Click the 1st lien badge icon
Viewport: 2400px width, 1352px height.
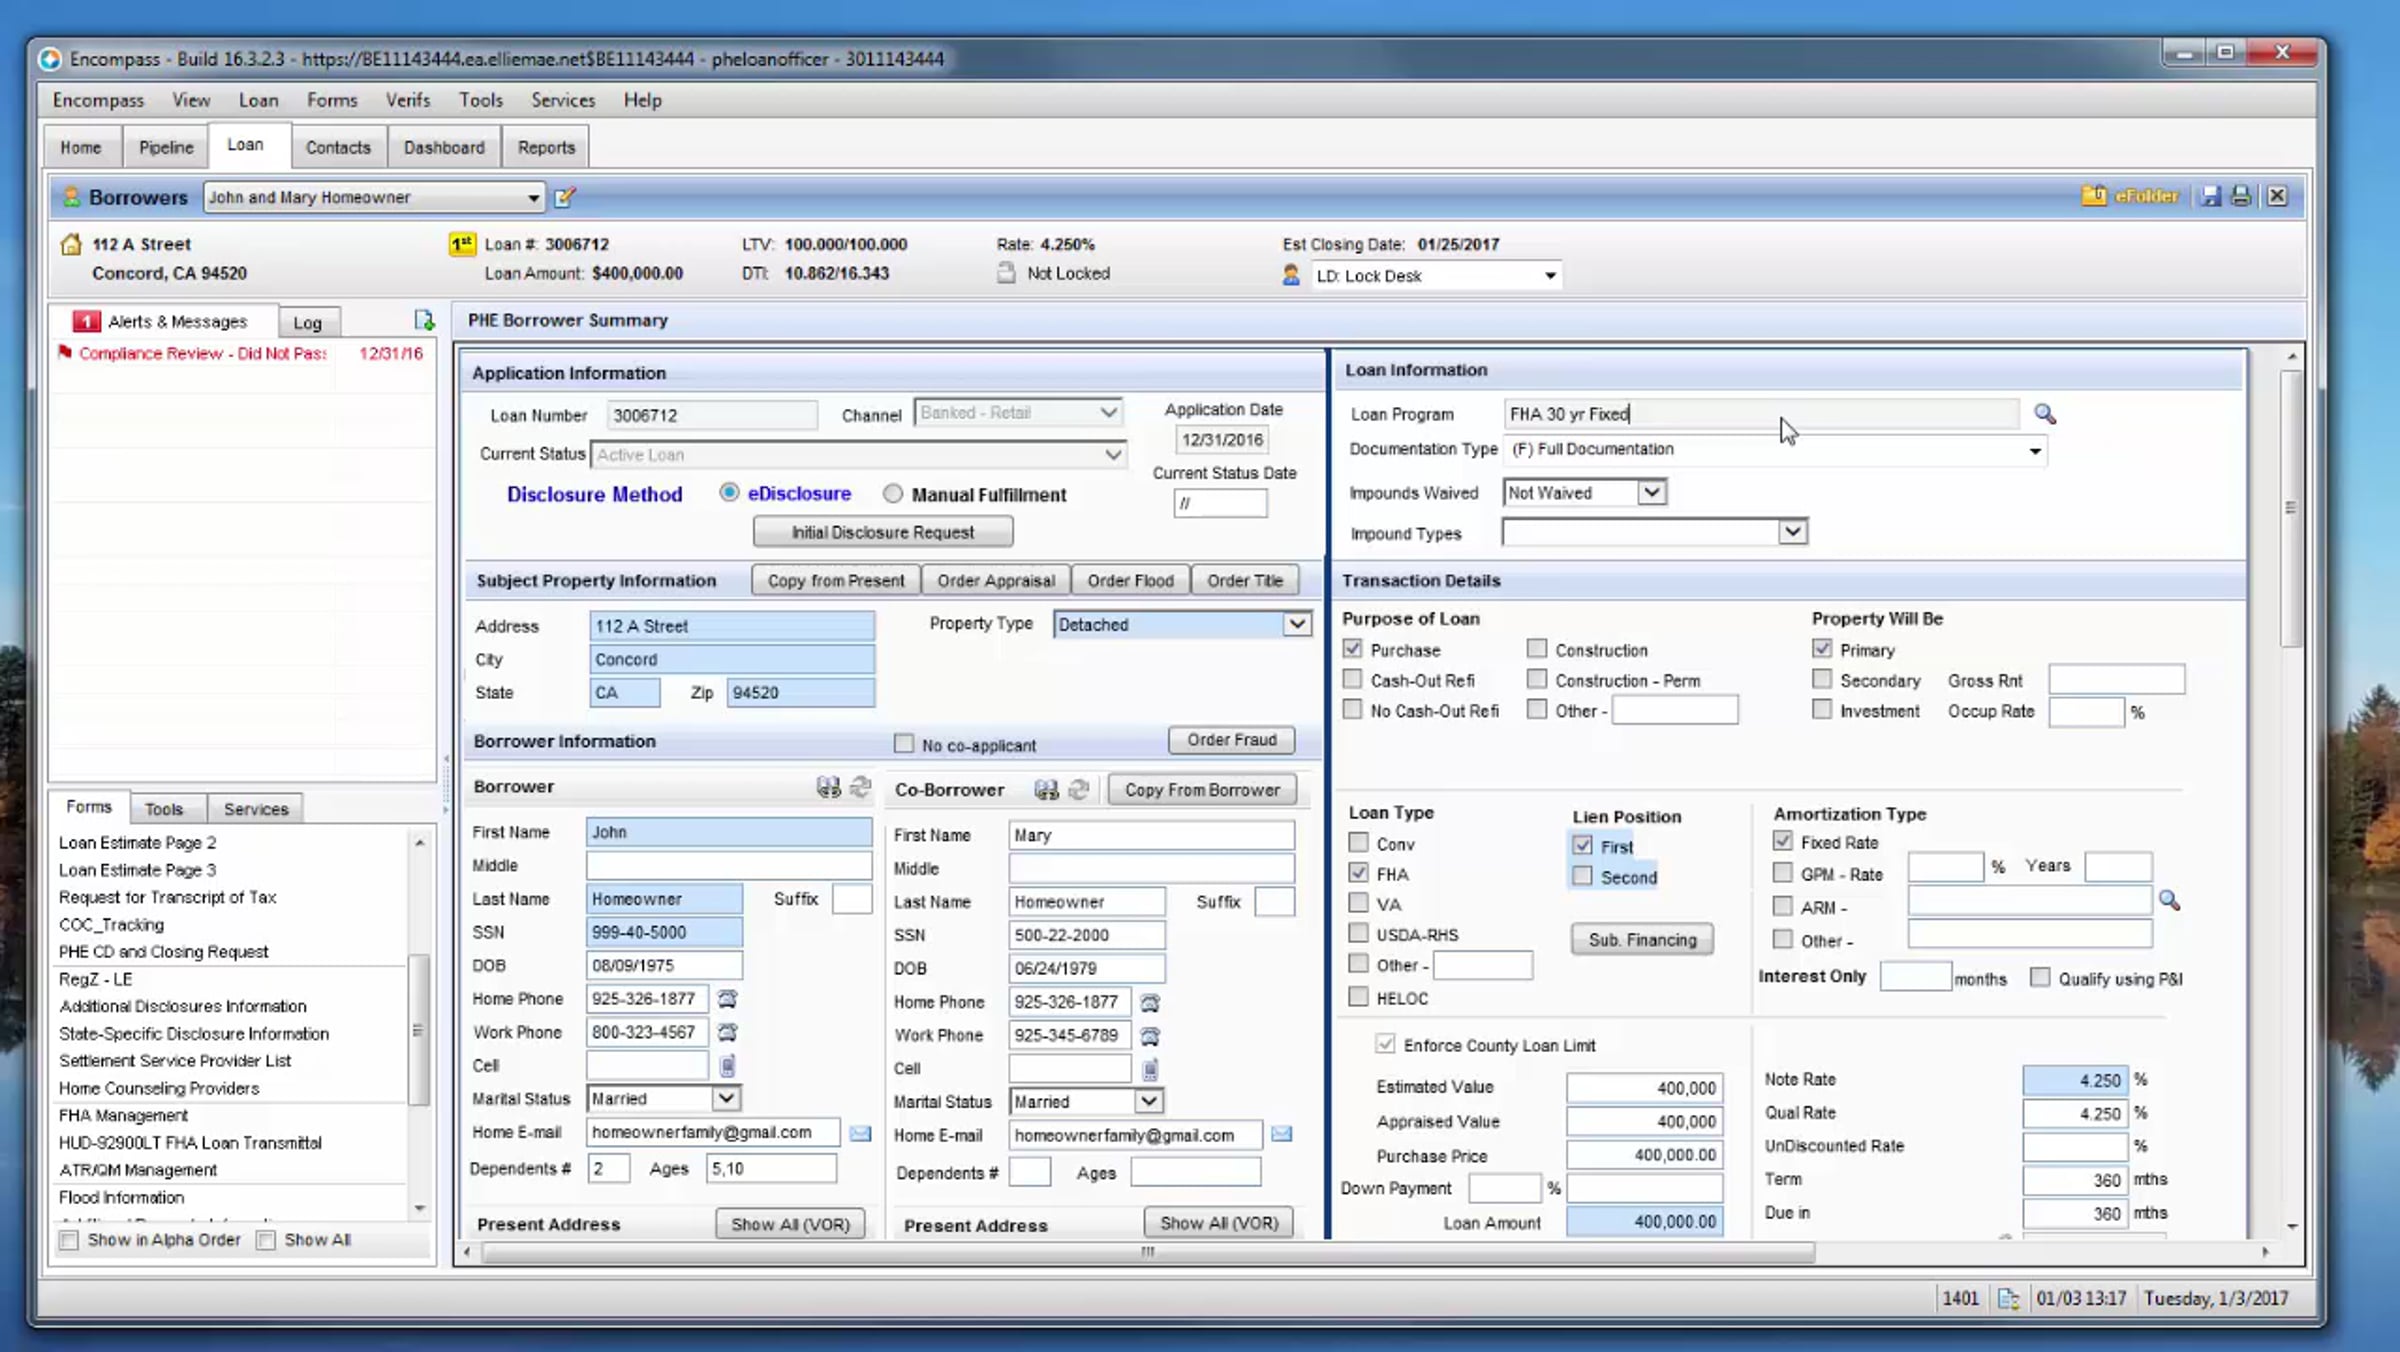(x=462, y=244)
